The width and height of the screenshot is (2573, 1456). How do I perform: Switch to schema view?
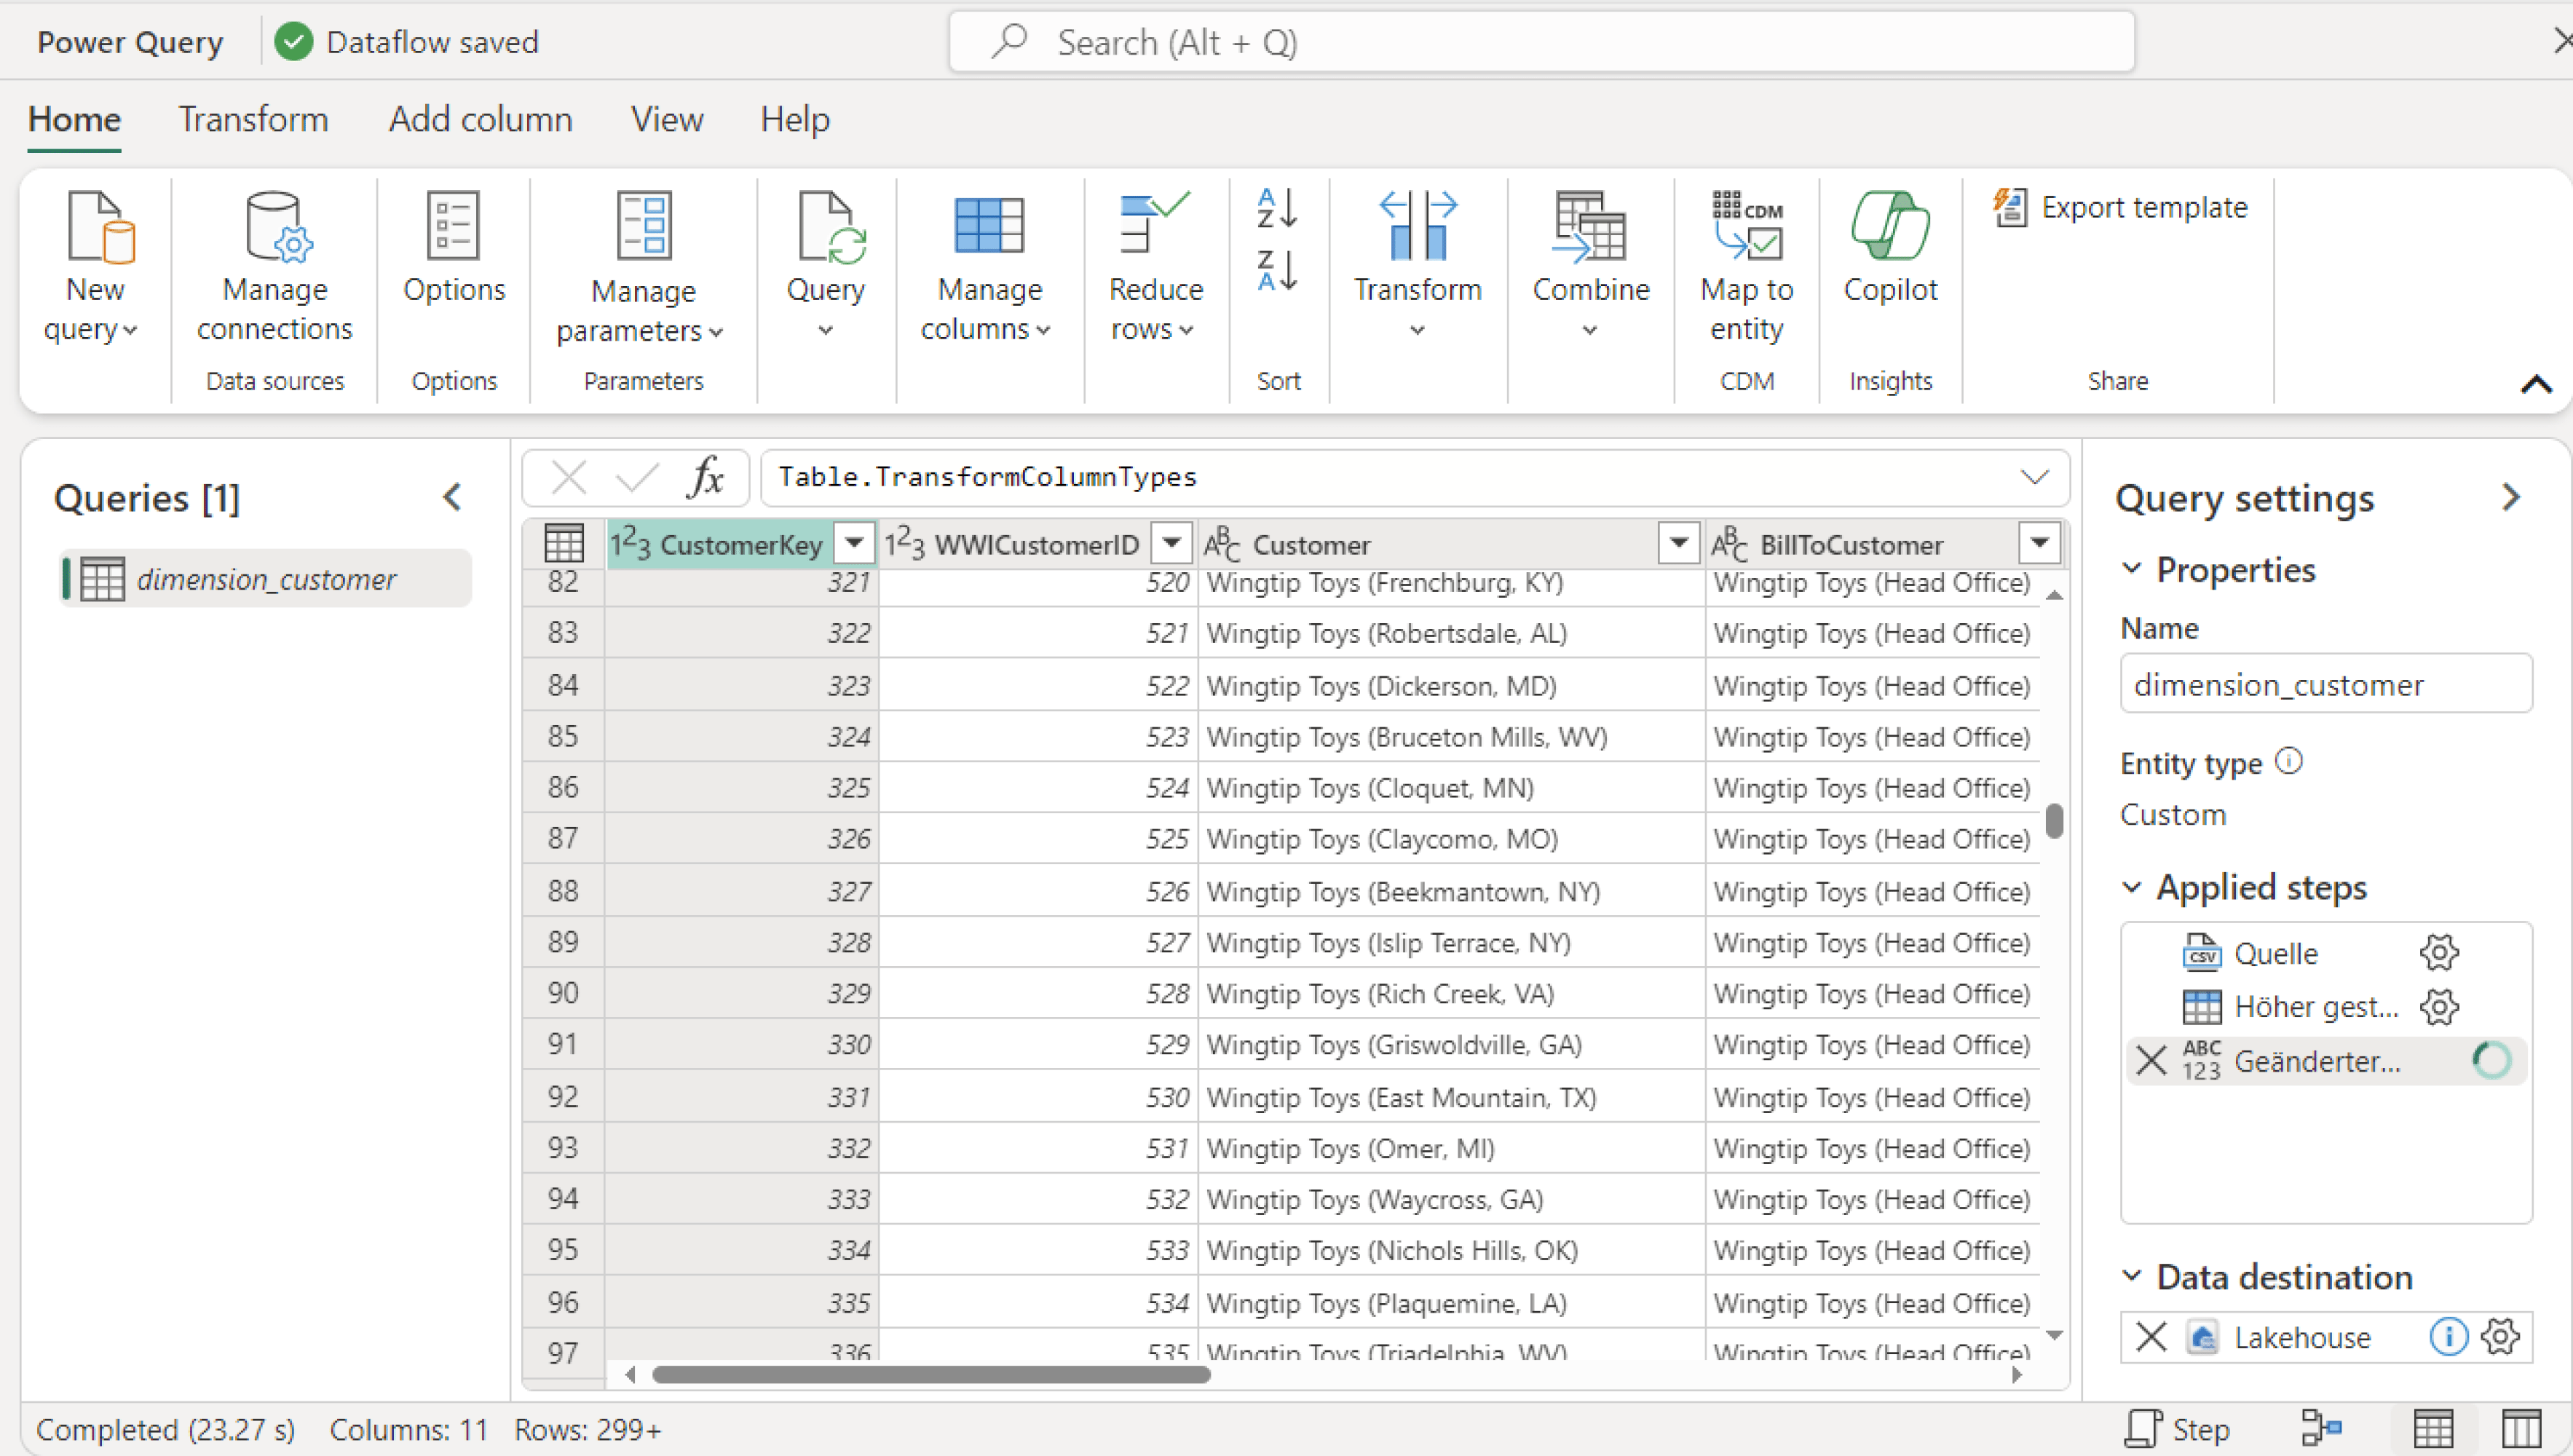click(2520, 1429)
